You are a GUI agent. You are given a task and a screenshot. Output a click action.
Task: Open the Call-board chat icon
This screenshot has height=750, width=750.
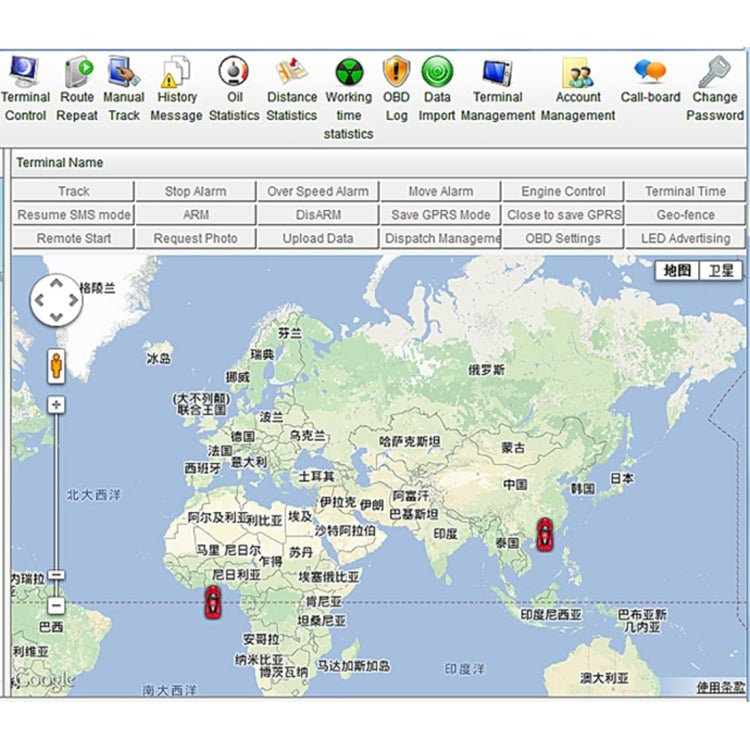(x=650, y=72)
